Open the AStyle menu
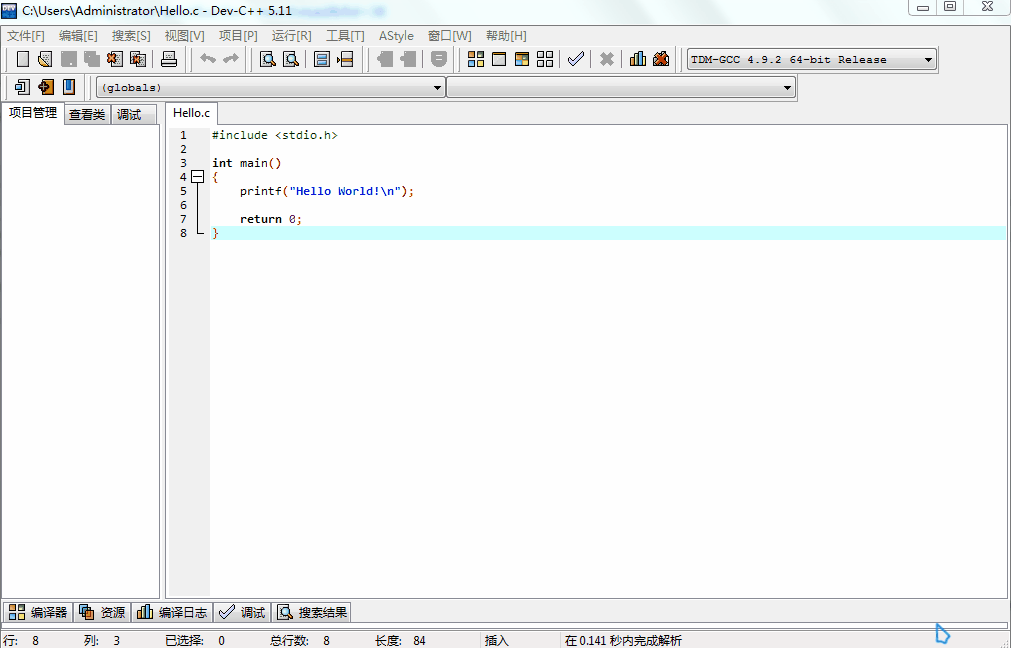 [396, 36]
